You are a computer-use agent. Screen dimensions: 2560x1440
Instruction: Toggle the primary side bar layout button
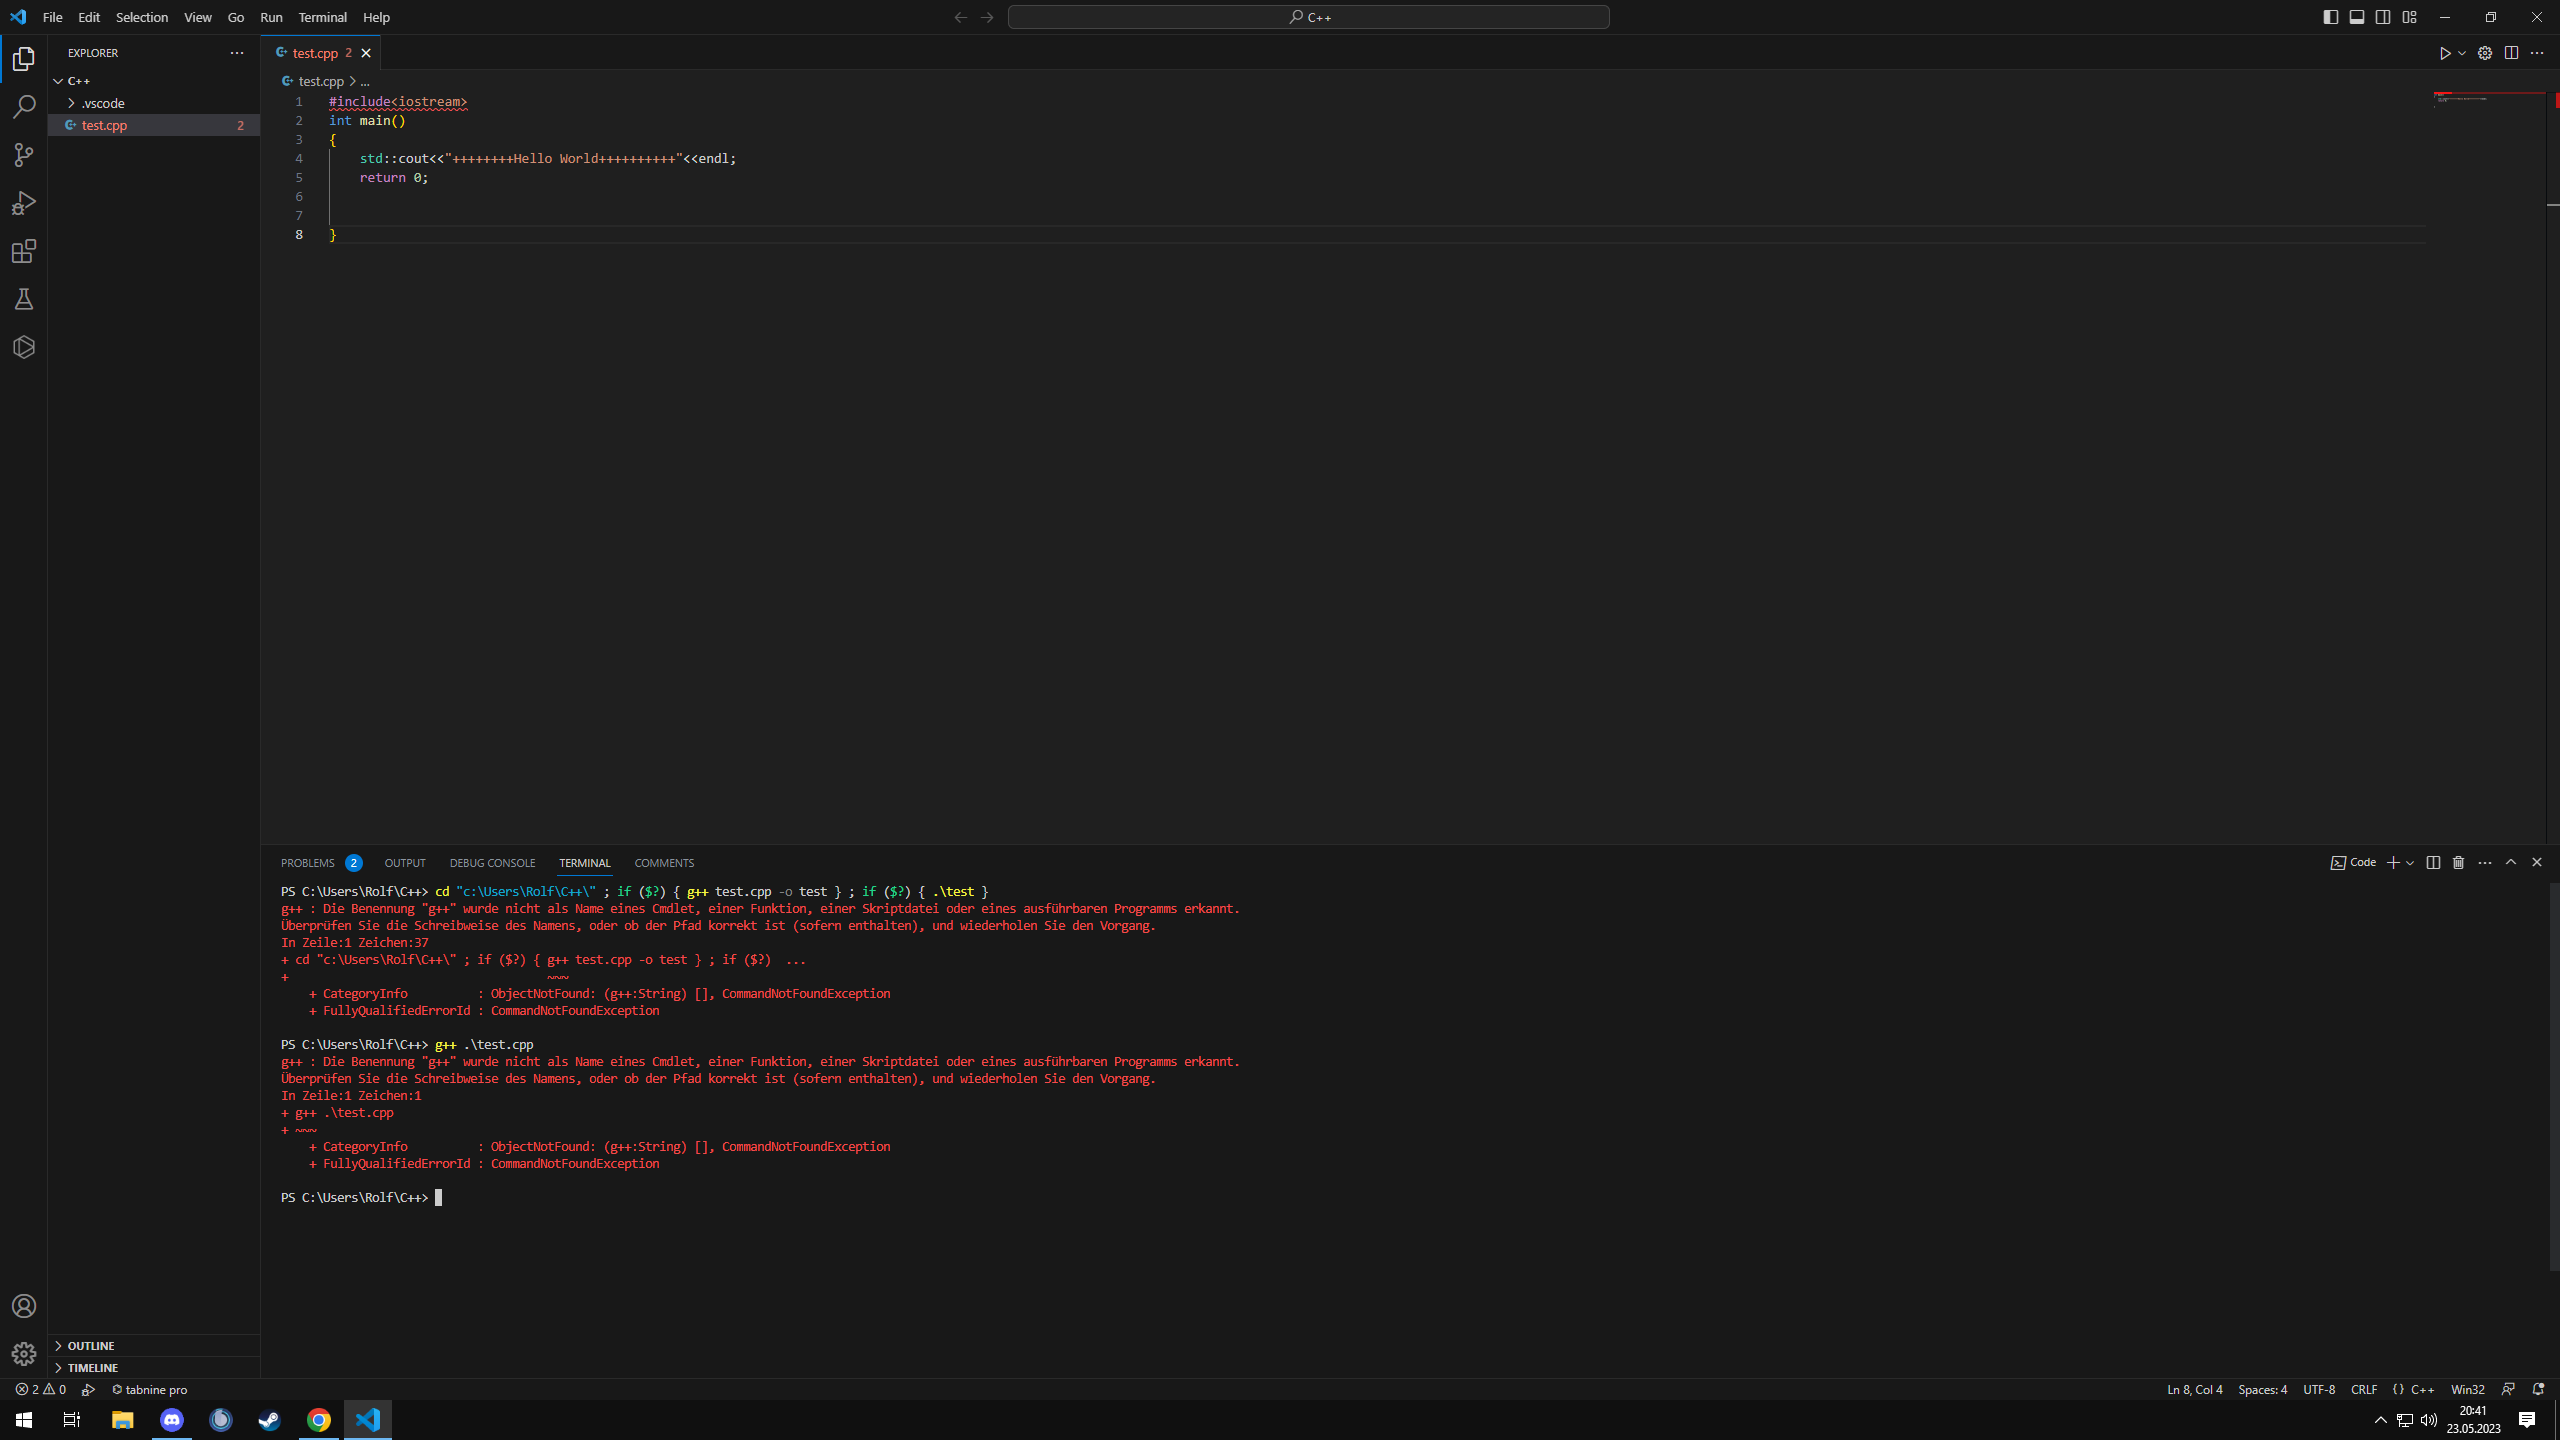(2331, 17)
